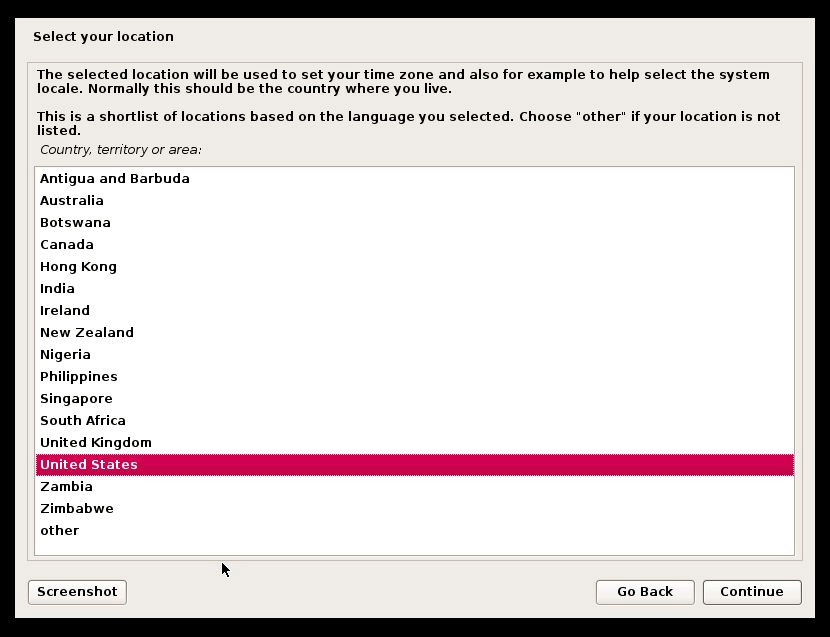Choose New Zealand from the list
The height and width of the screenshot is (637, 830).
85,332
